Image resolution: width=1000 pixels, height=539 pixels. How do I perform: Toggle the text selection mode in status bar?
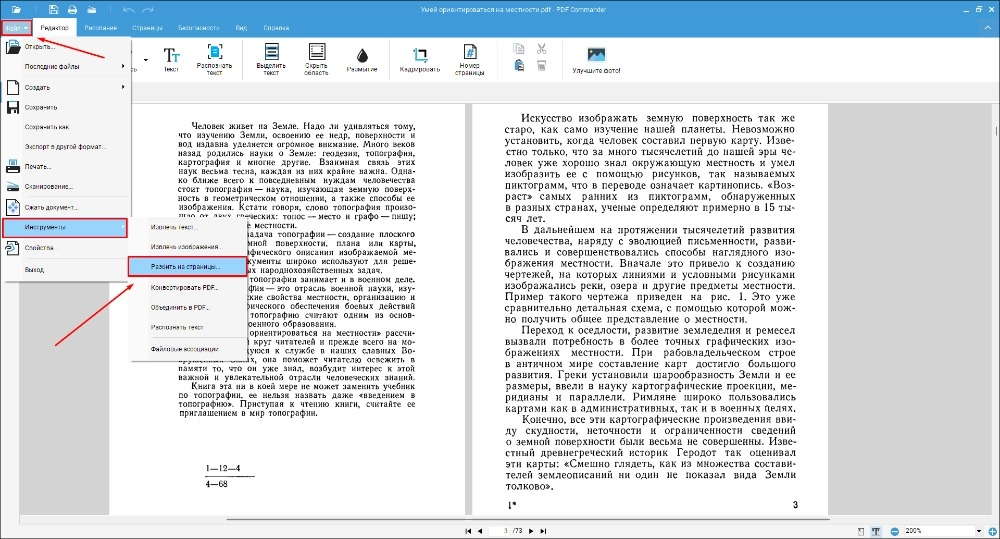pos(876,531)
